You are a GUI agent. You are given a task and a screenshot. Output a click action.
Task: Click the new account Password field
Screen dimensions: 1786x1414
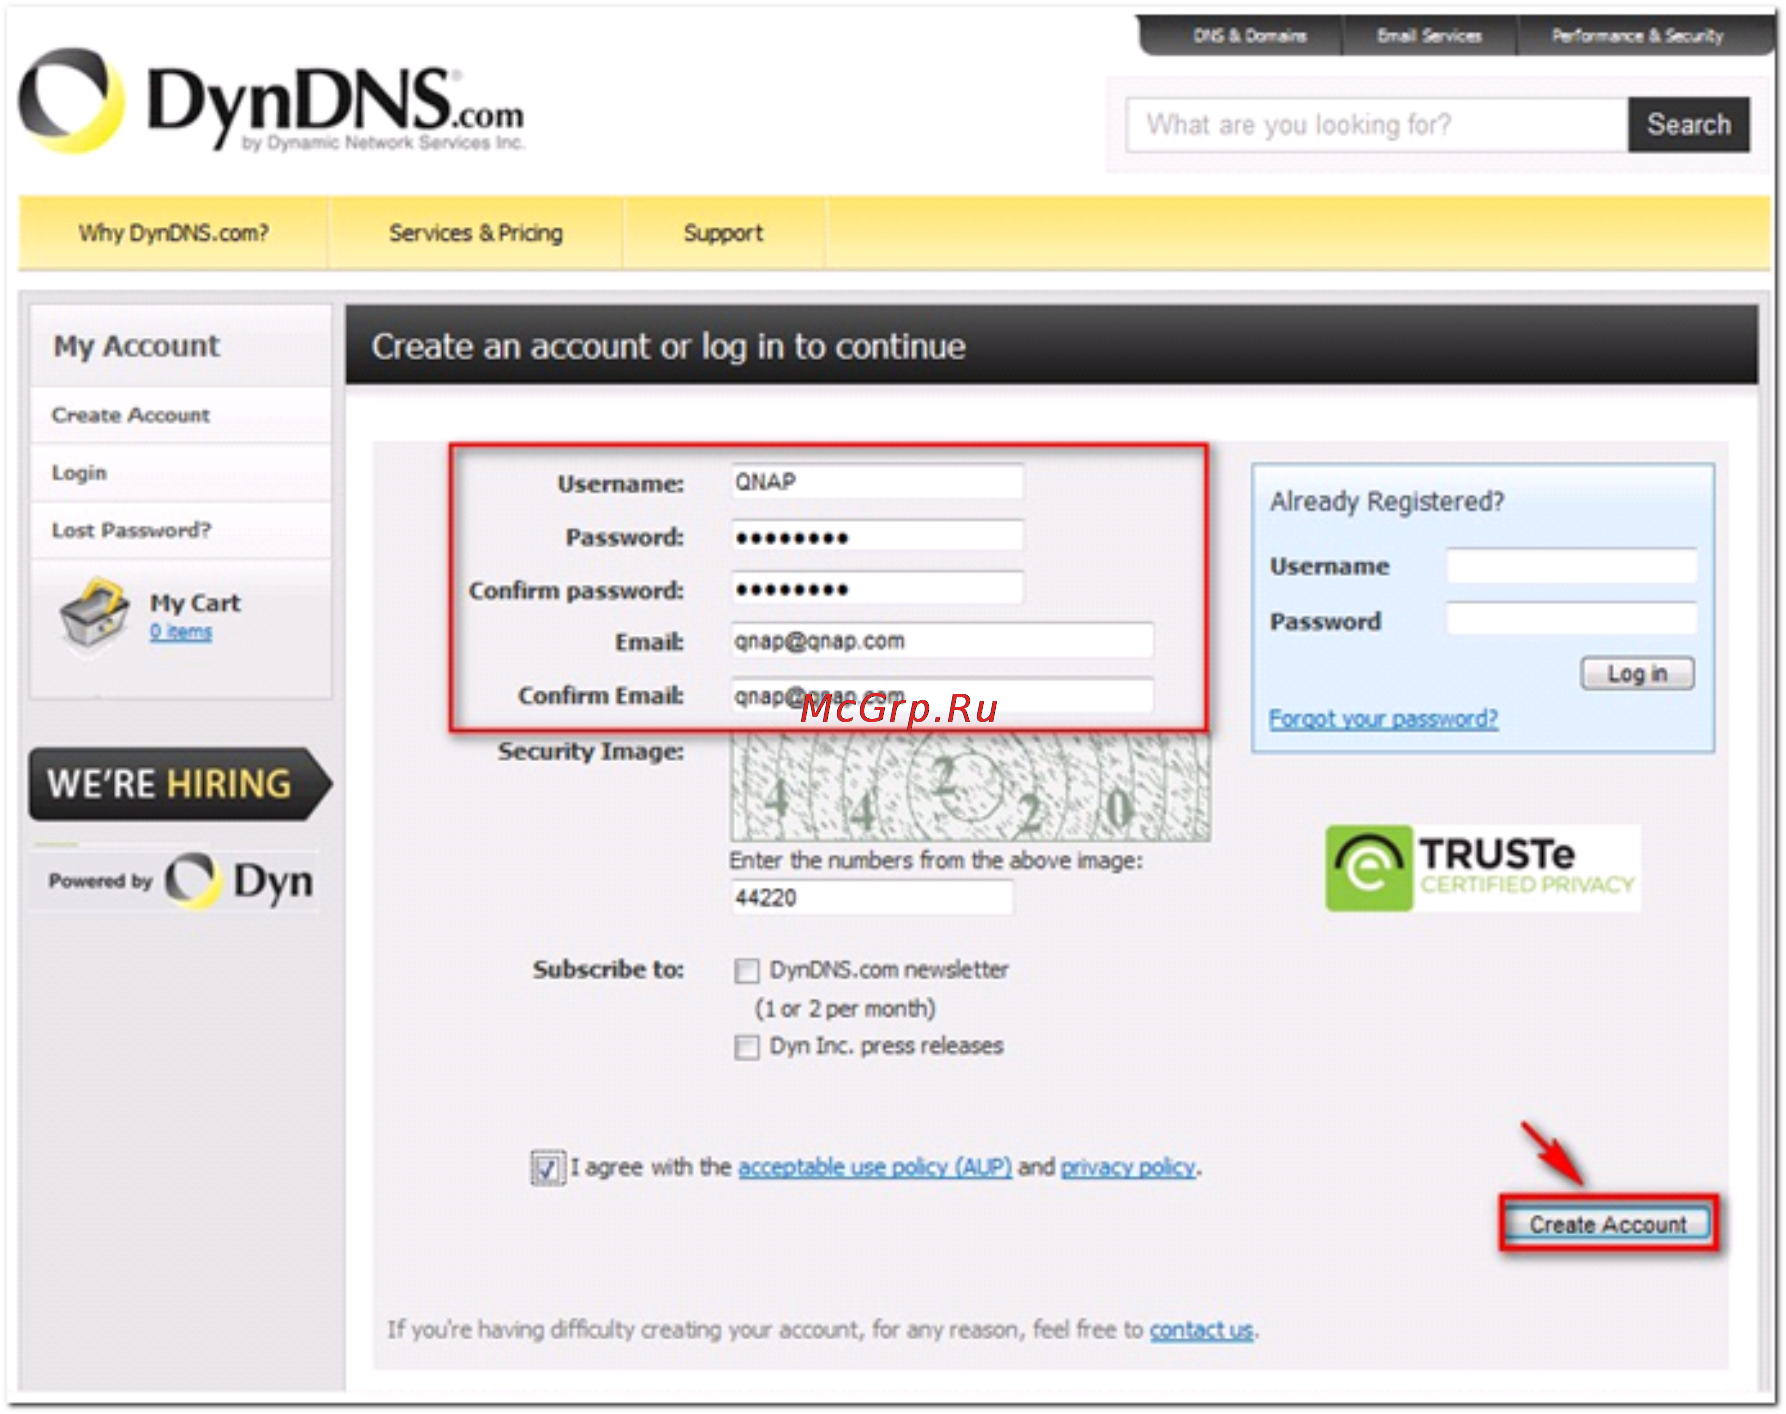pos(877,537)
